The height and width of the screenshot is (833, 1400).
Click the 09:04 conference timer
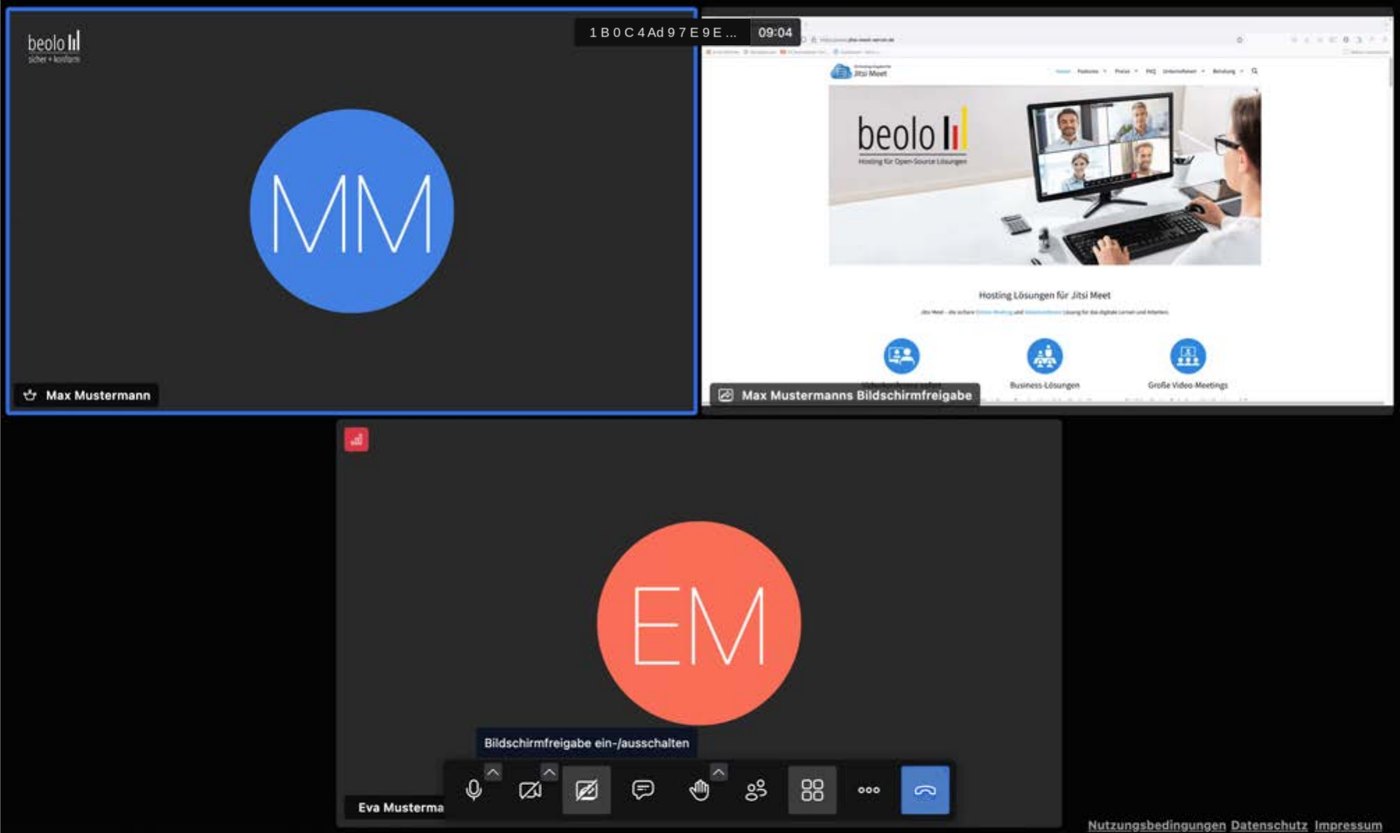(x=775, y=32)
